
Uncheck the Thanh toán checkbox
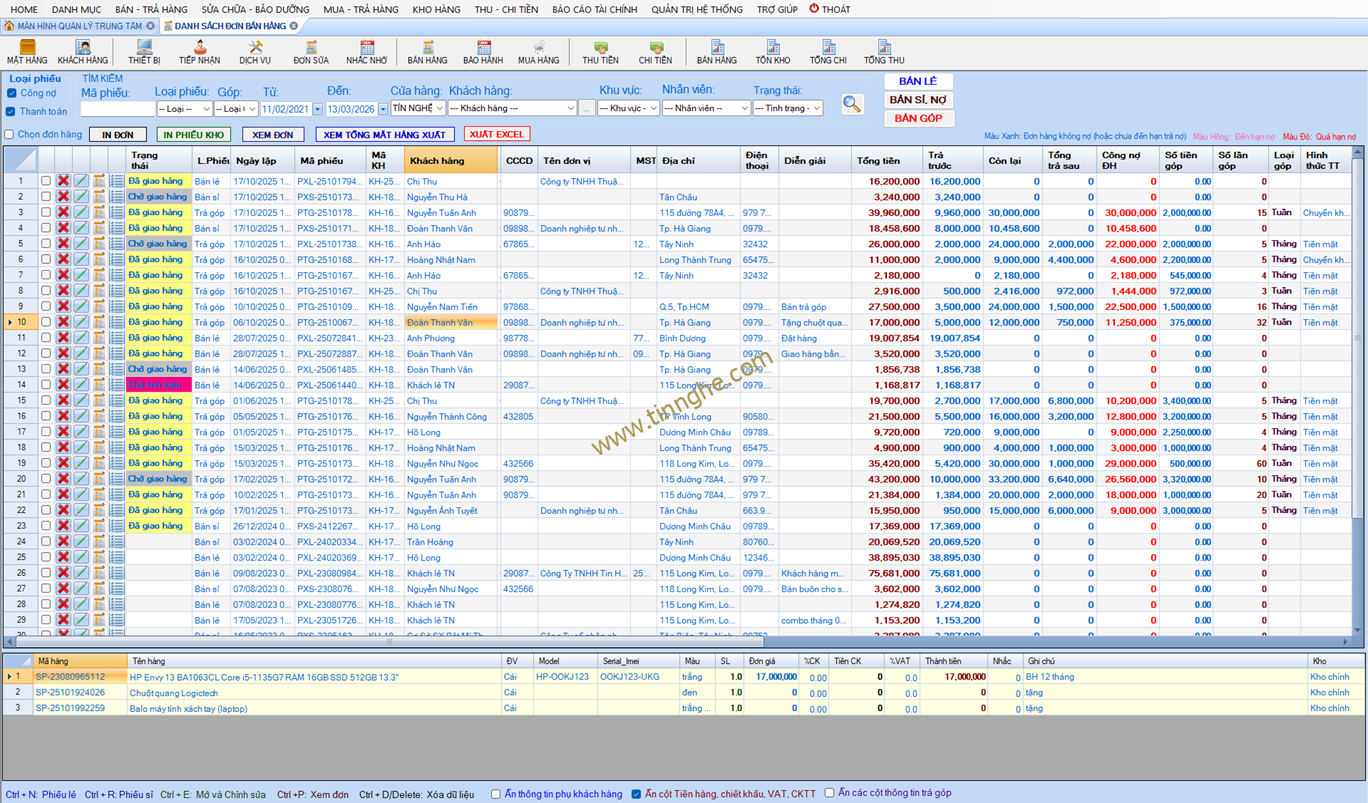(11, 112)
